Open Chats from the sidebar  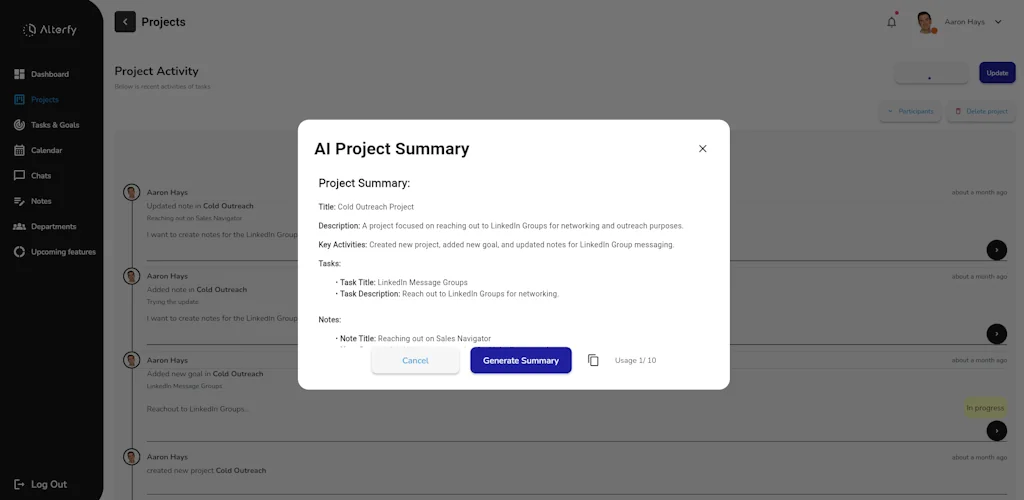(x=40, y=175)
